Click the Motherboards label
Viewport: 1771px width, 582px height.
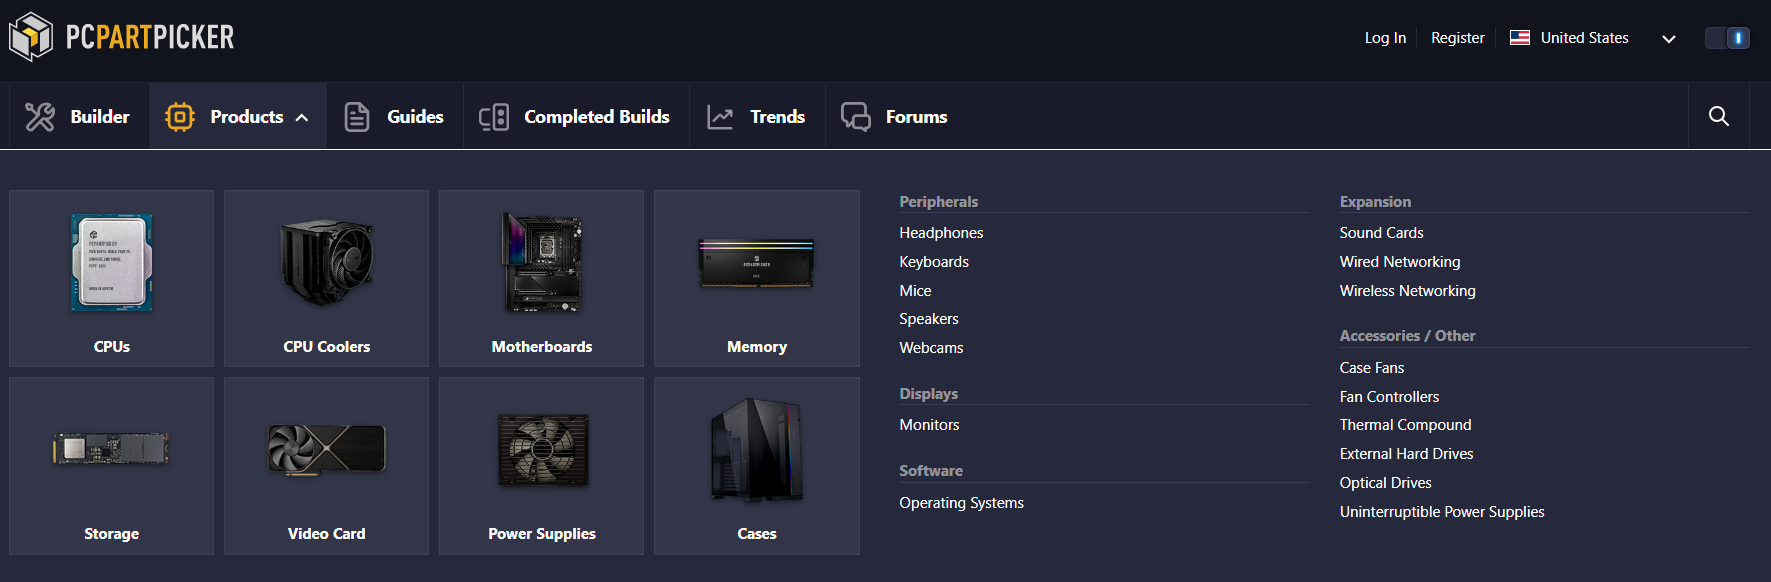[542, 347]
